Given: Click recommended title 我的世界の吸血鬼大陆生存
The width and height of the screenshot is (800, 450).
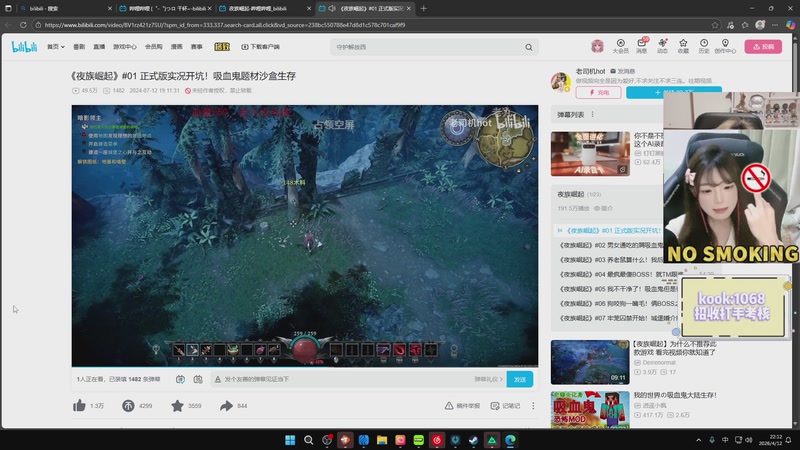Looking at the screenshot, I should 675,395.
